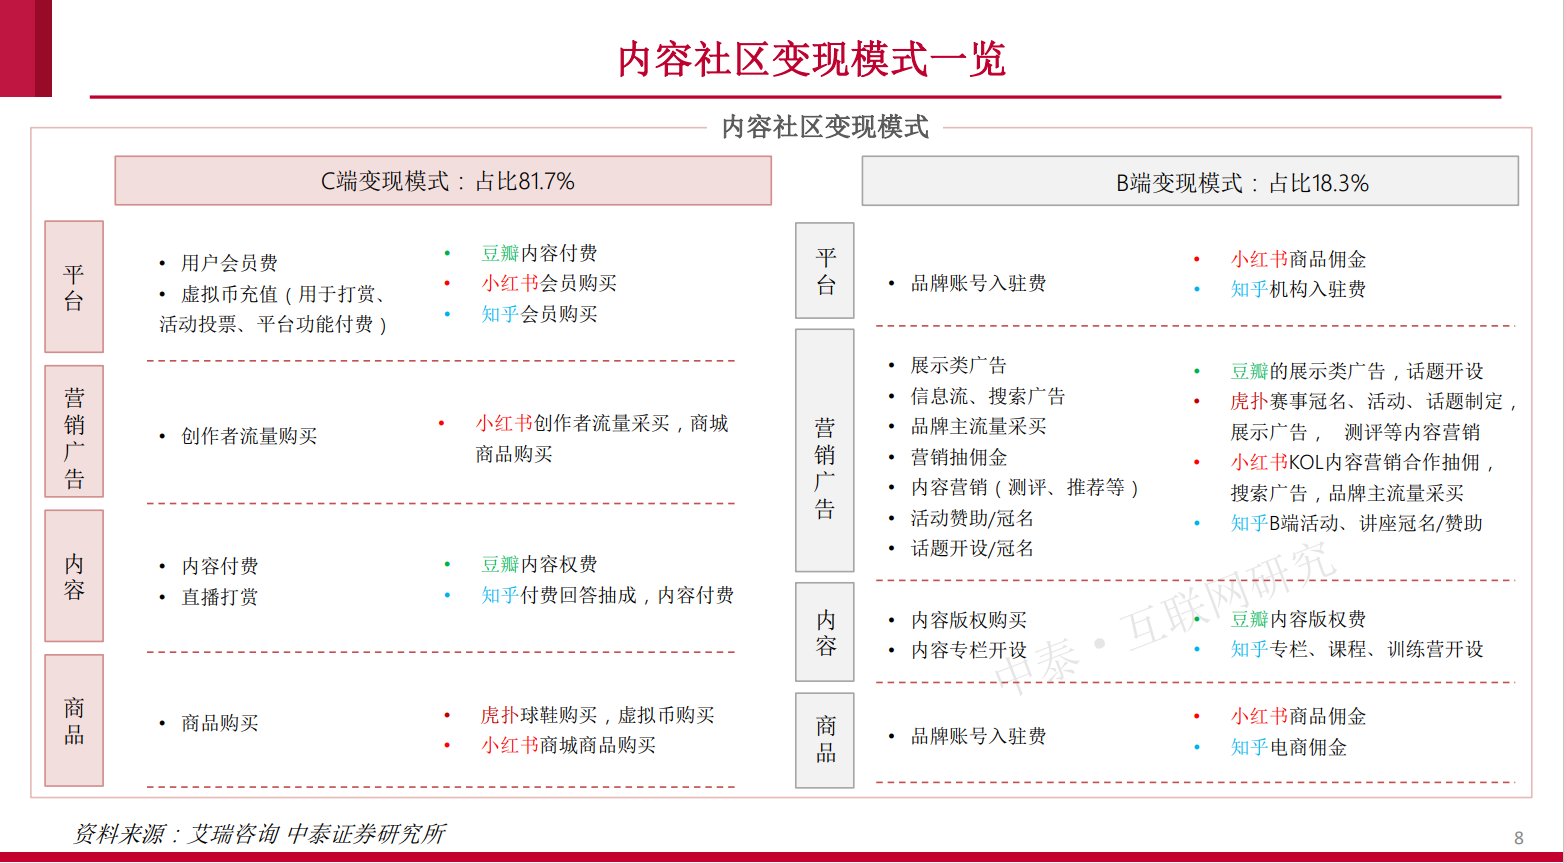The height and width of the screenshot is (863, 1564).
Task: Select 内容营销(测评、推荐等) bullet
Action: (x=1025, y=487)
